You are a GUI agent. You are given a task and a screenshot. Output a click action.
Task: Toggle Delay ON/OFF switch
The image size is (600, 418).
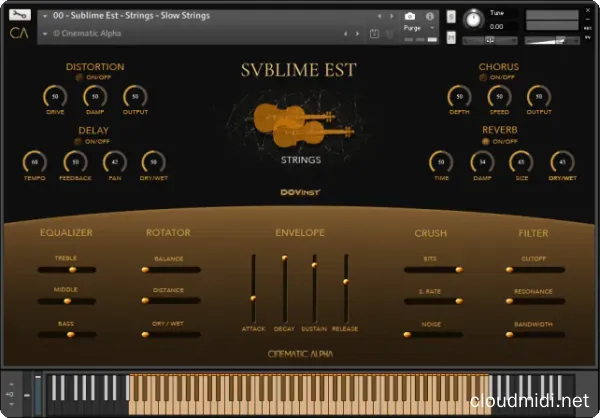tap(78, 141)
